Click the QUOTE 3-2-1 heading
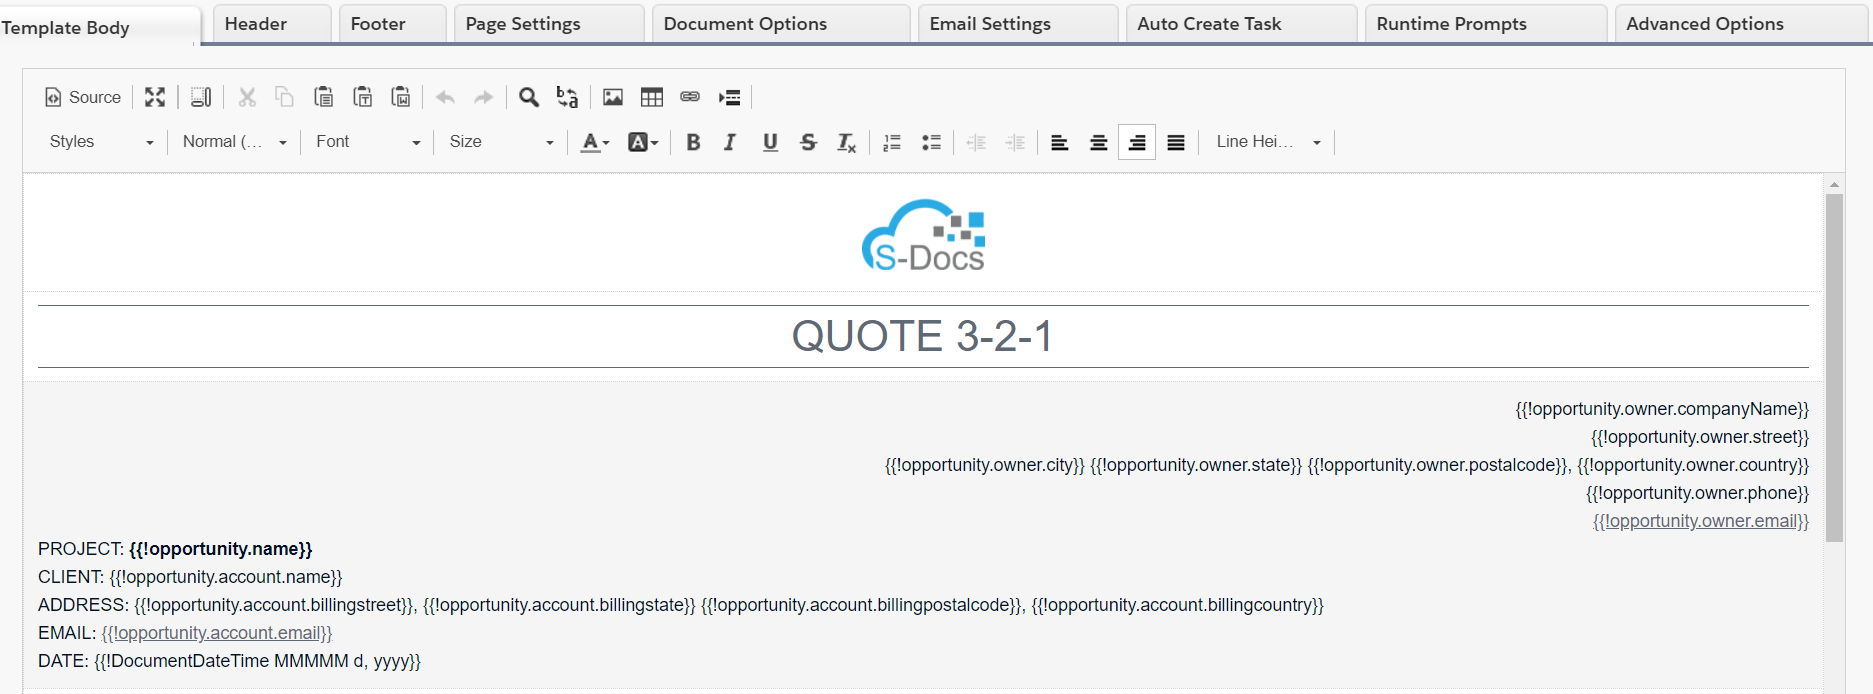The image size is (1873, 694). [923, 336]
